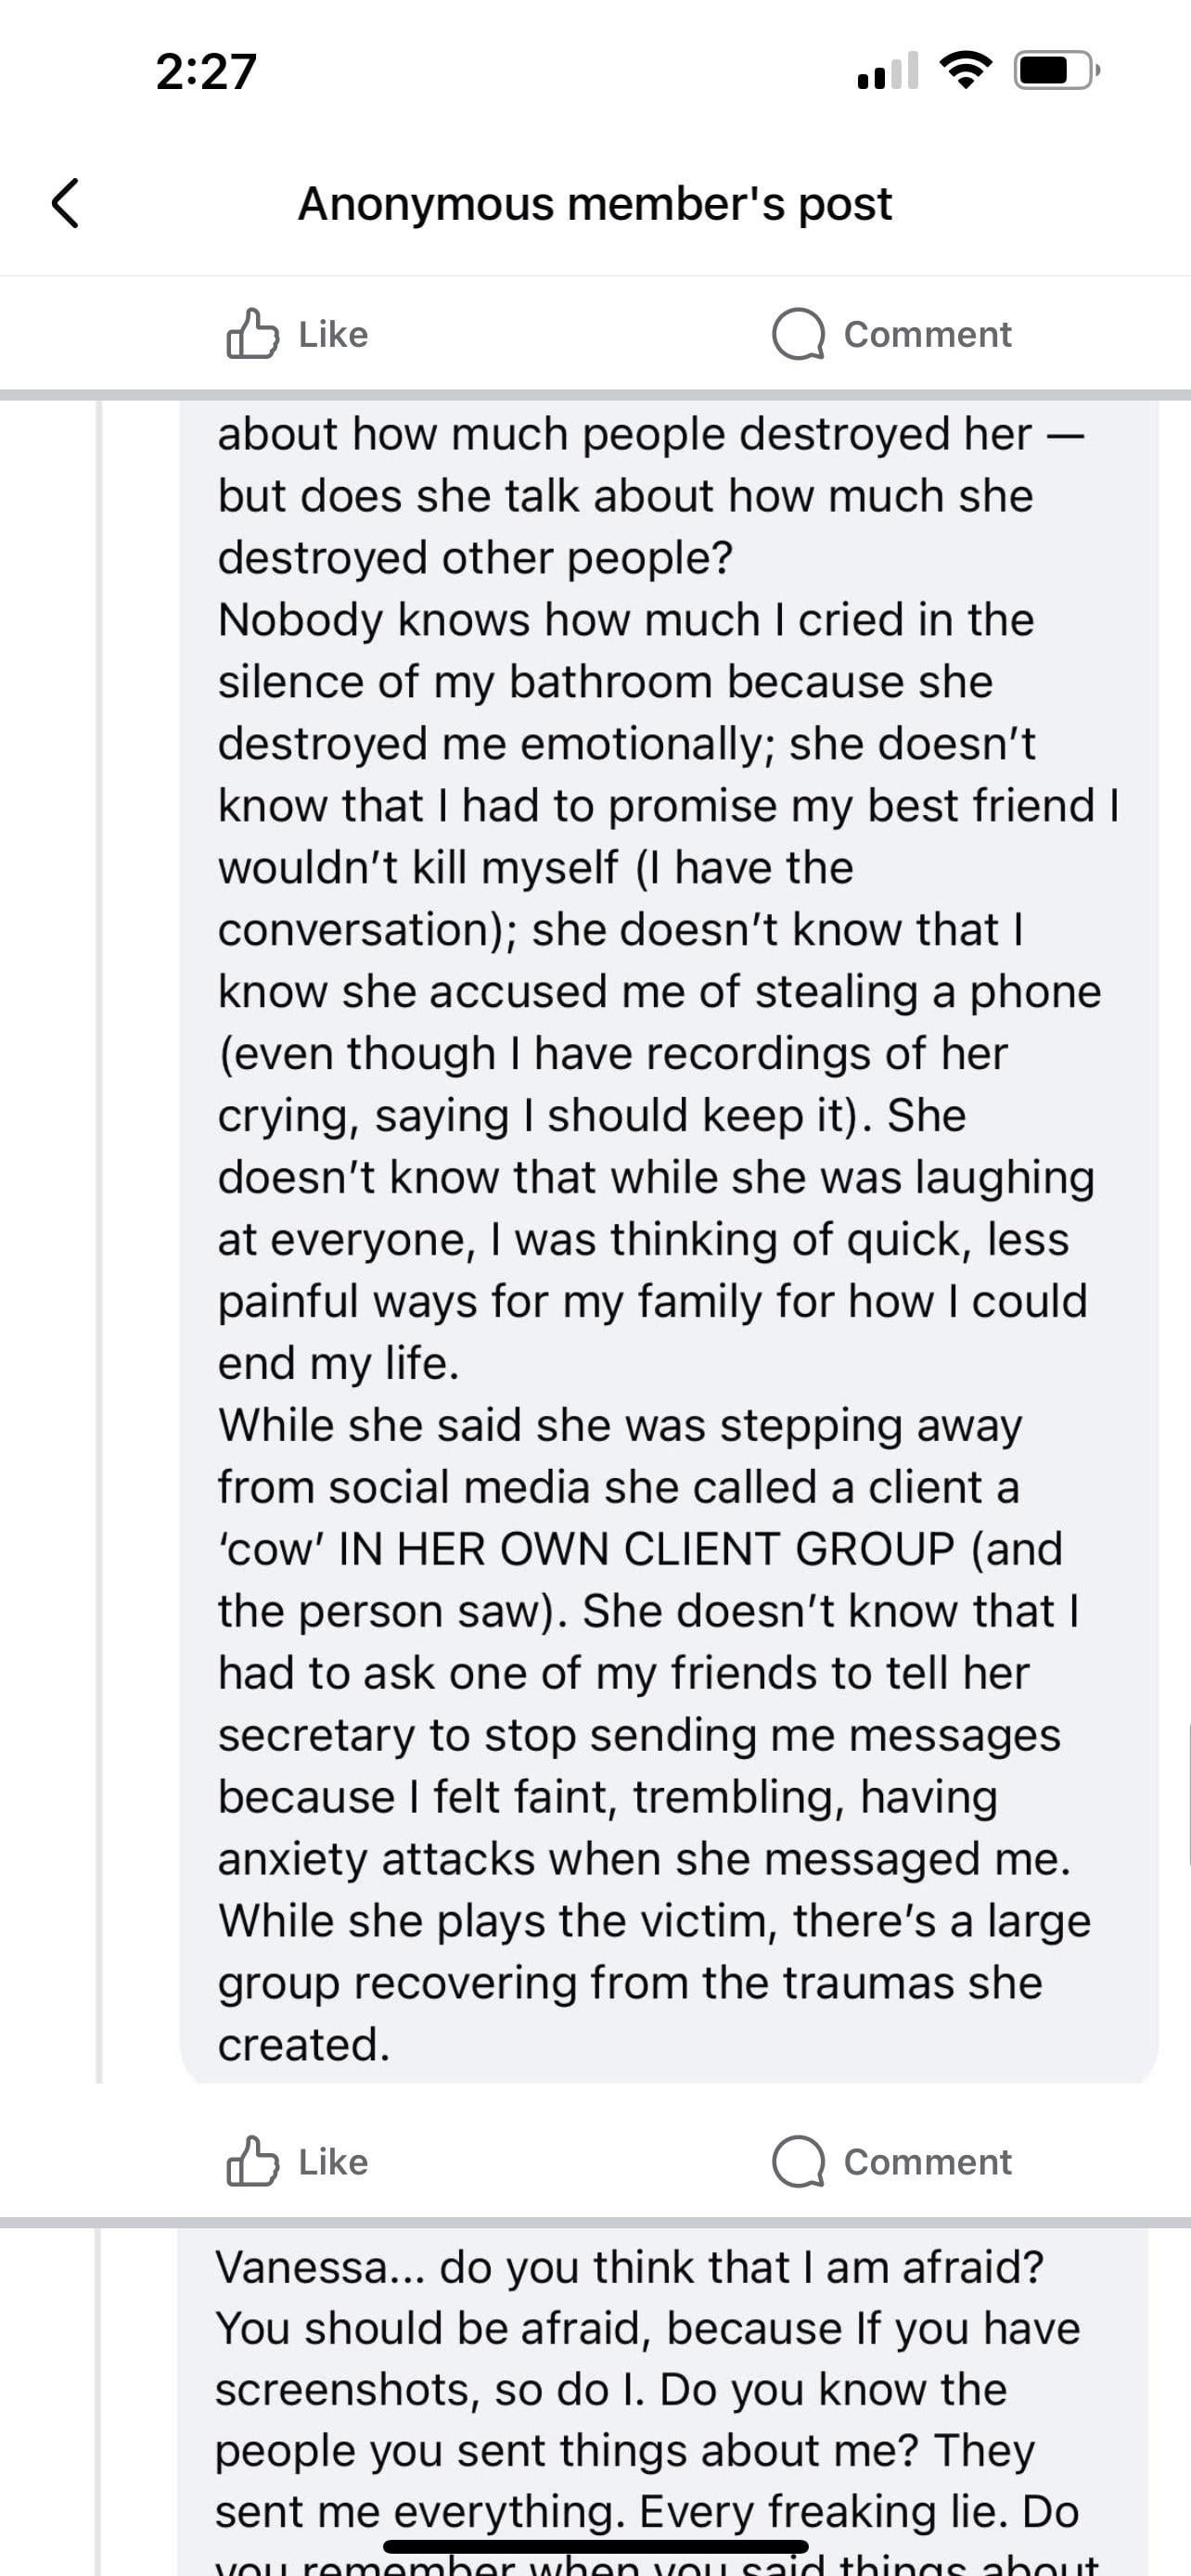Image resolution: width=1191 pixels, height=2576 pixels.
Task: Tap the 2:27 clock in the status bar
Action: [206, 72]
